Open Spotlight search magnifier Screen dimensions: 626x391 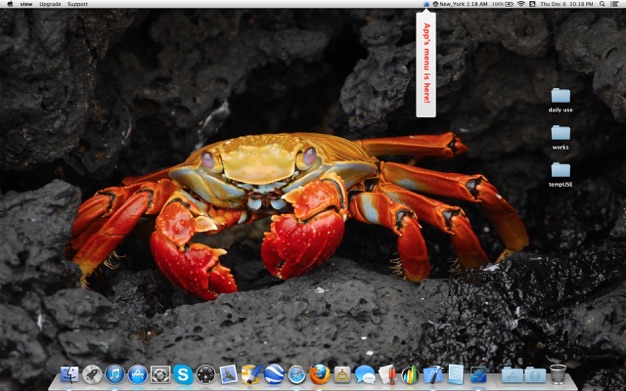coord(602,4)
